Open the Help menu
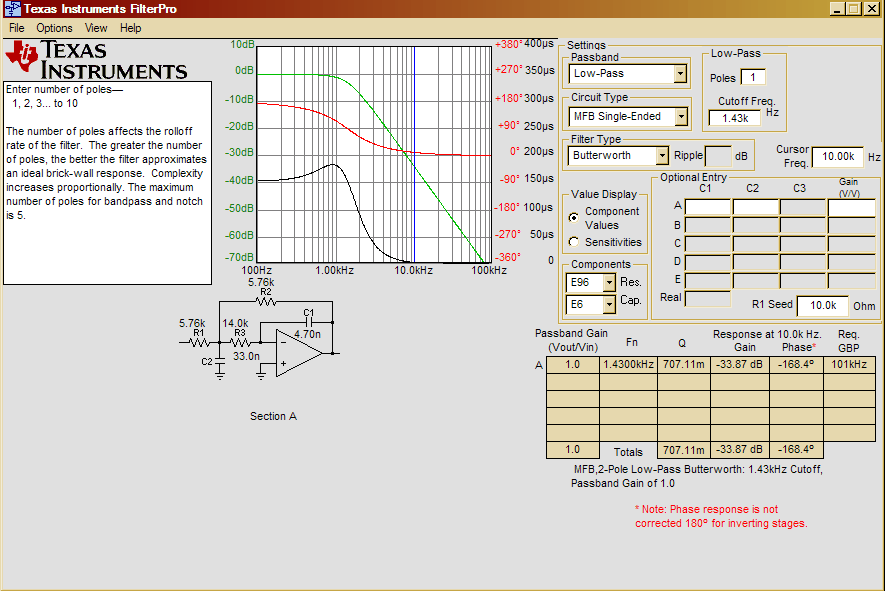885x591 pixels. [130, 28]
